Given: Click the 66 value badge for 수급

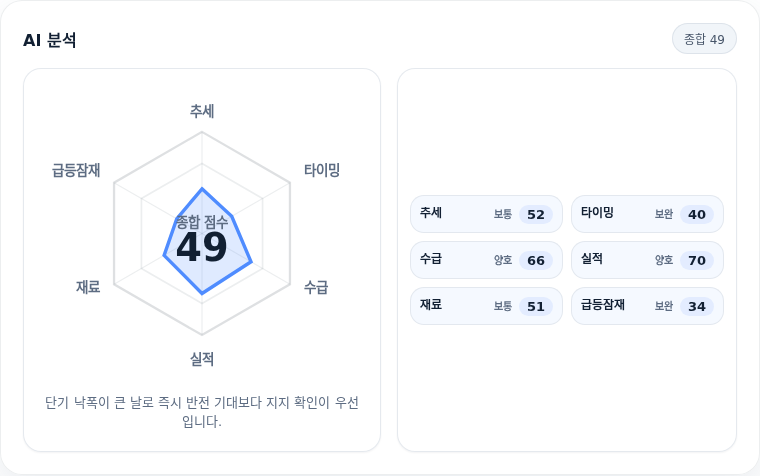Looking at the screenshot, I should point(536,260).
